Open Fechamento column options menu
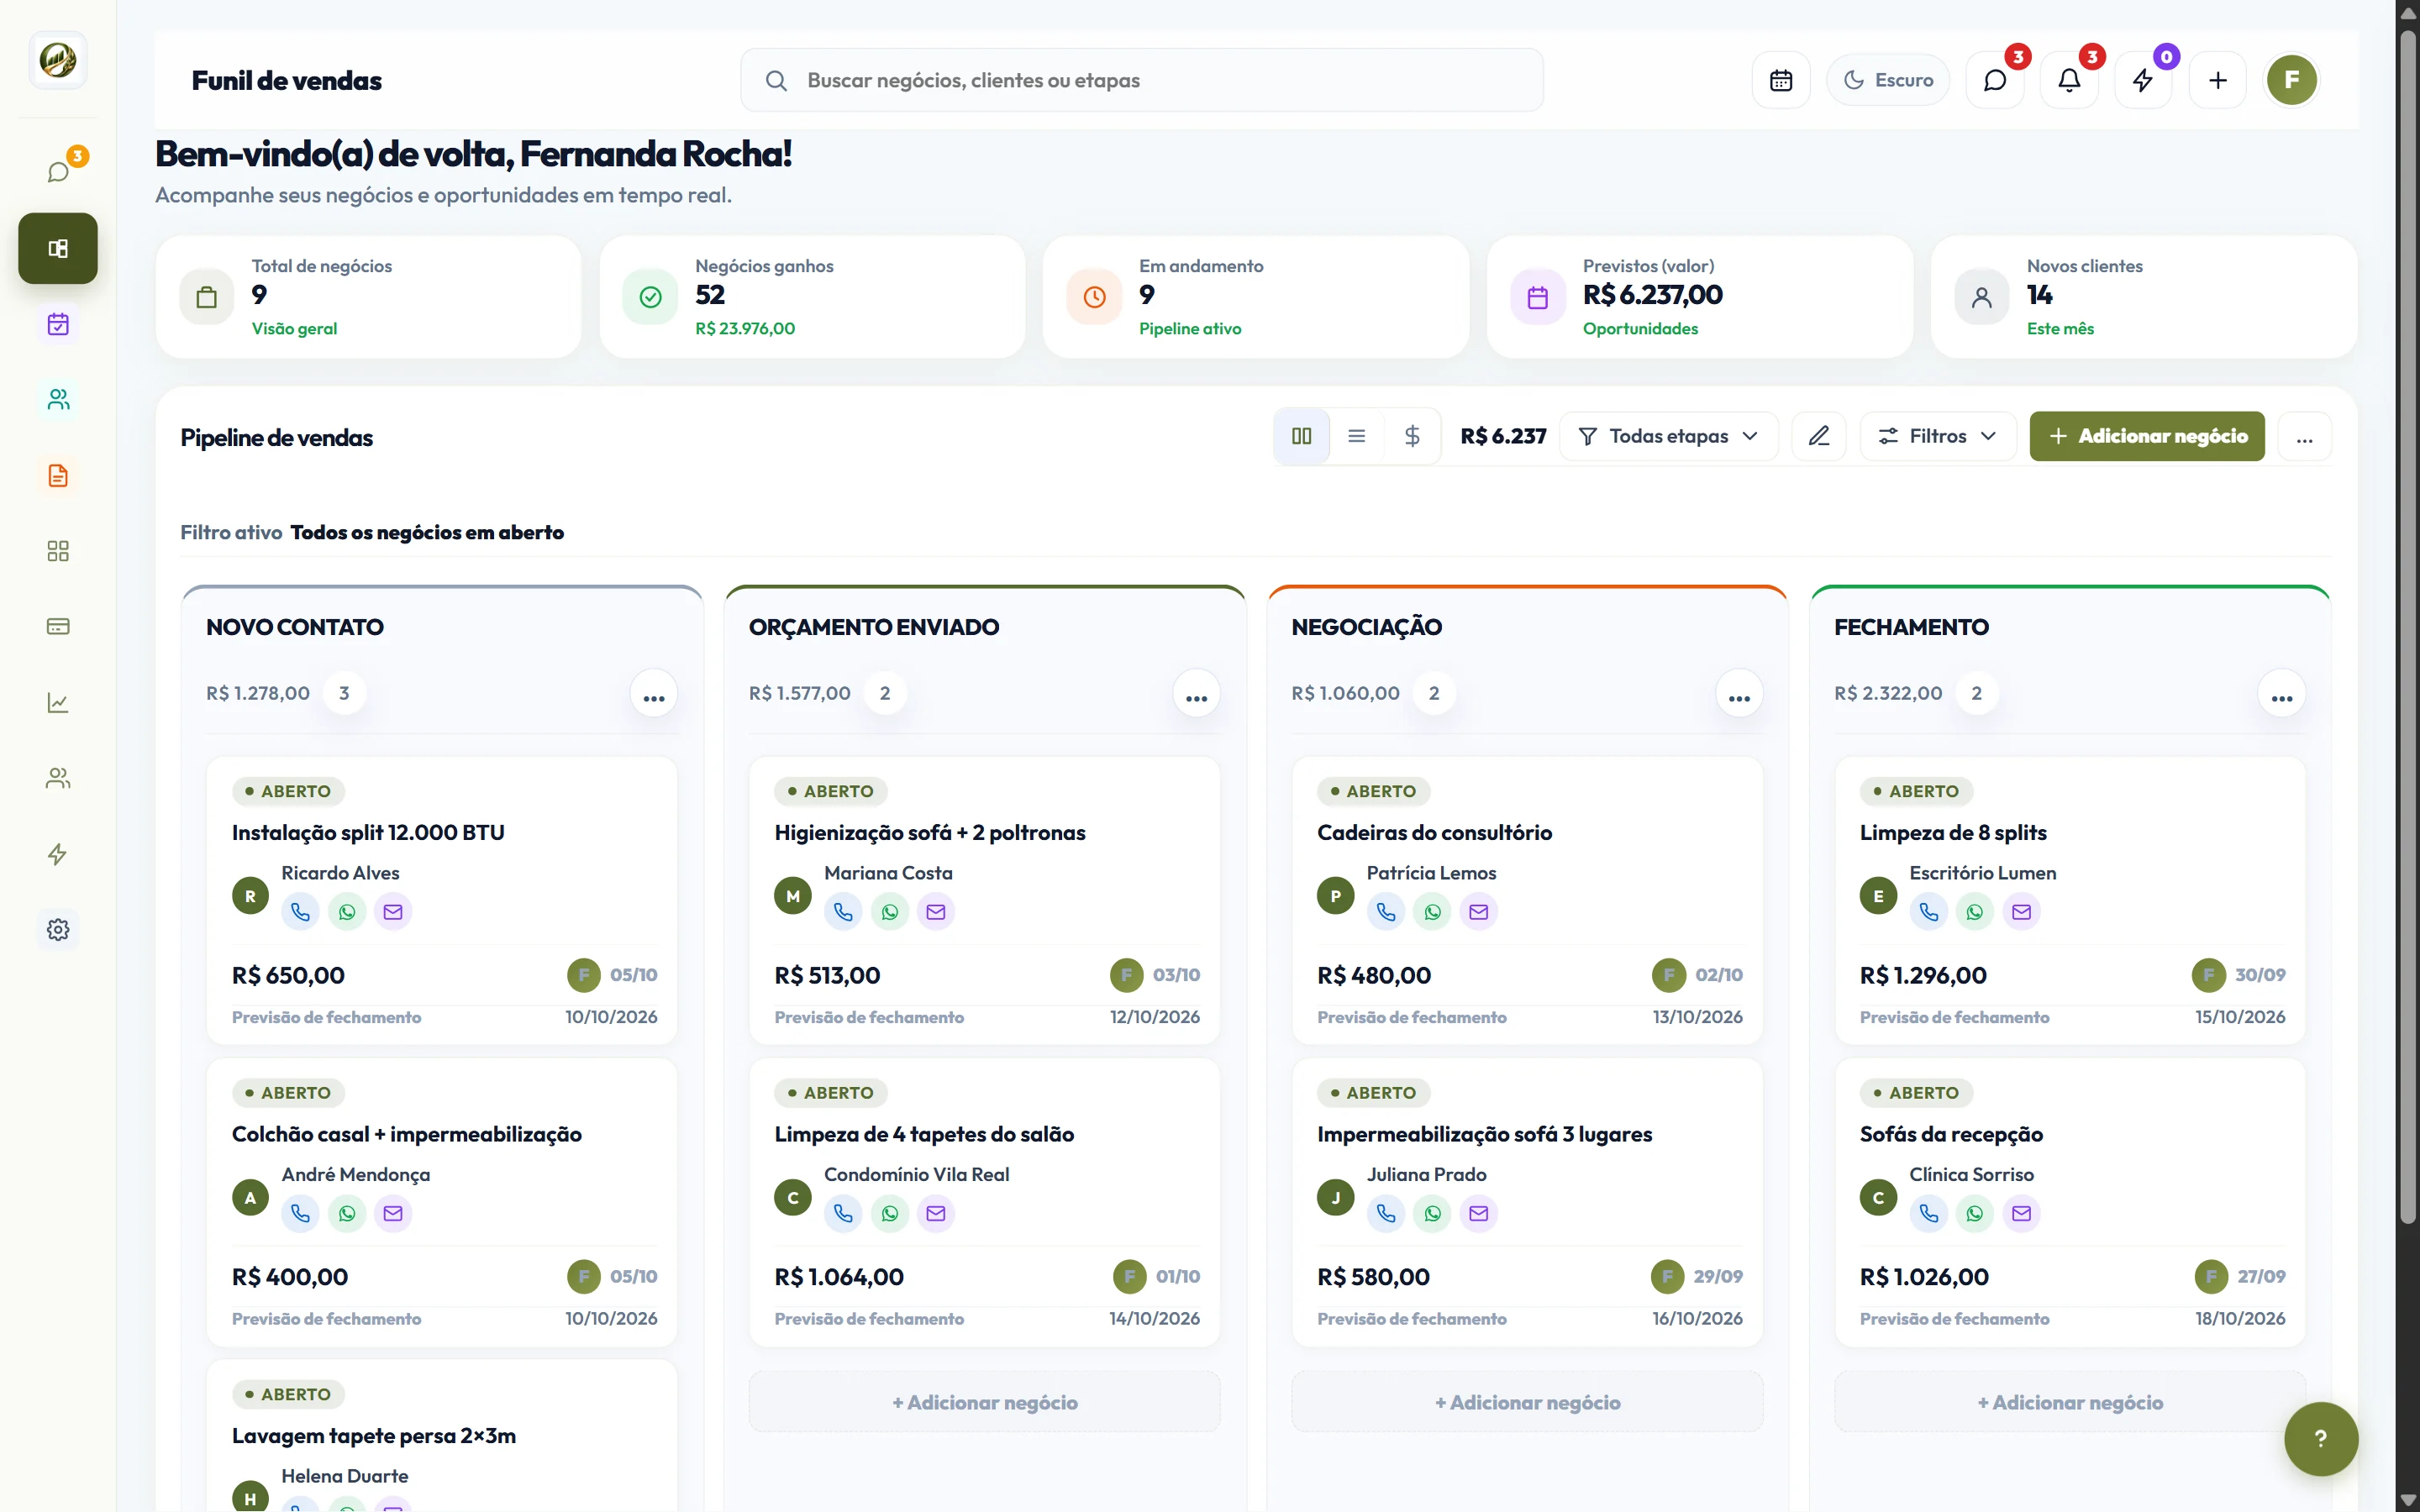 tap(2281, 695)
